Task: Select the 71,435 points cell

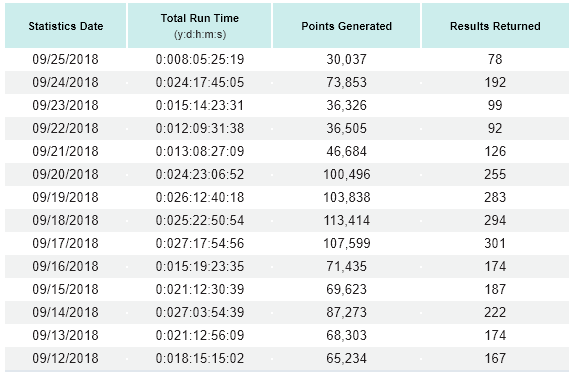Action: [x=347, y=266]
